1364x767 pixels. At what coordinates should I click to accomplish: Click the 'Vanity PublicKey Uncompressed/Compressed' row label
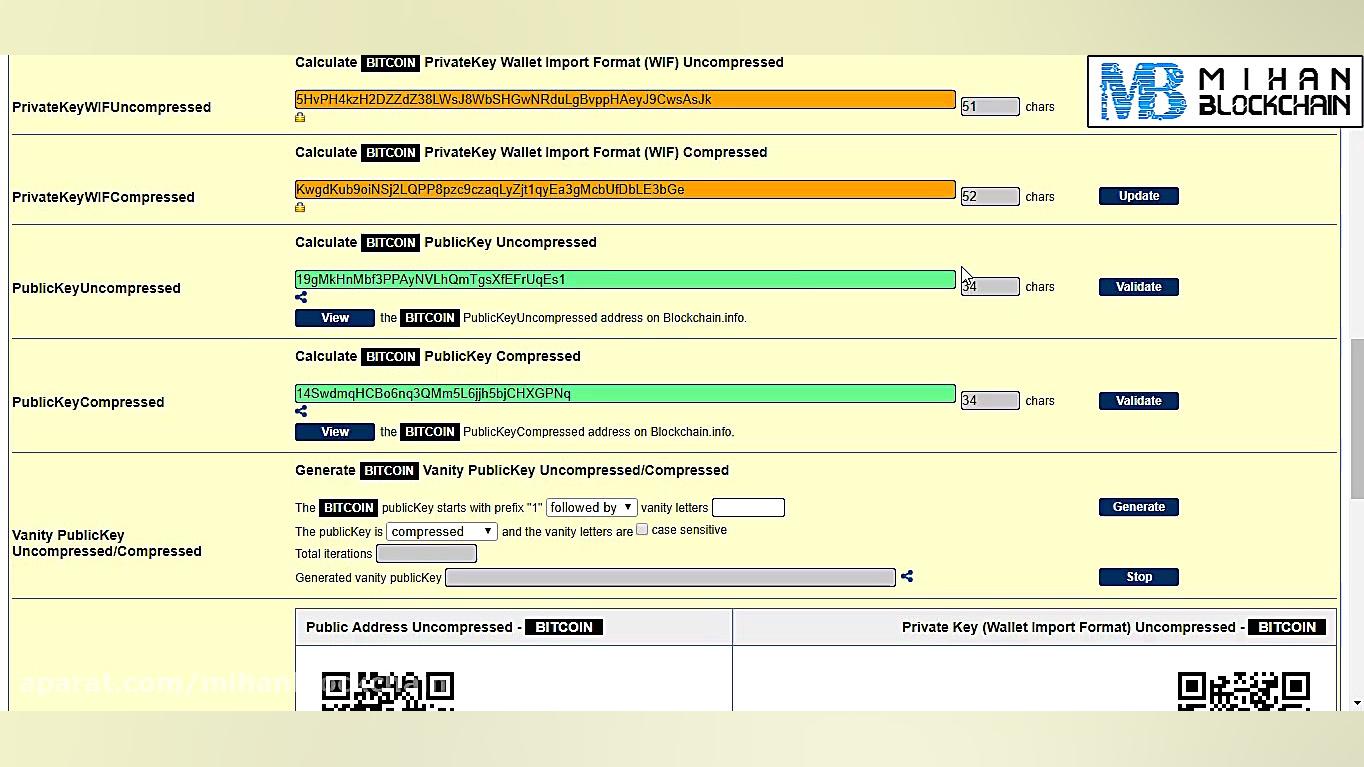(107, 543)
